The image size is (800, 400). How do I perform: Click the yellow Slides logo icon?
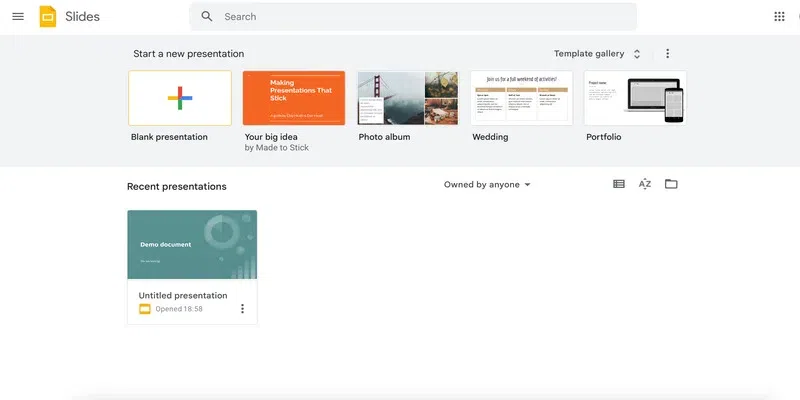pyautogui.click(x=48, y=17)
